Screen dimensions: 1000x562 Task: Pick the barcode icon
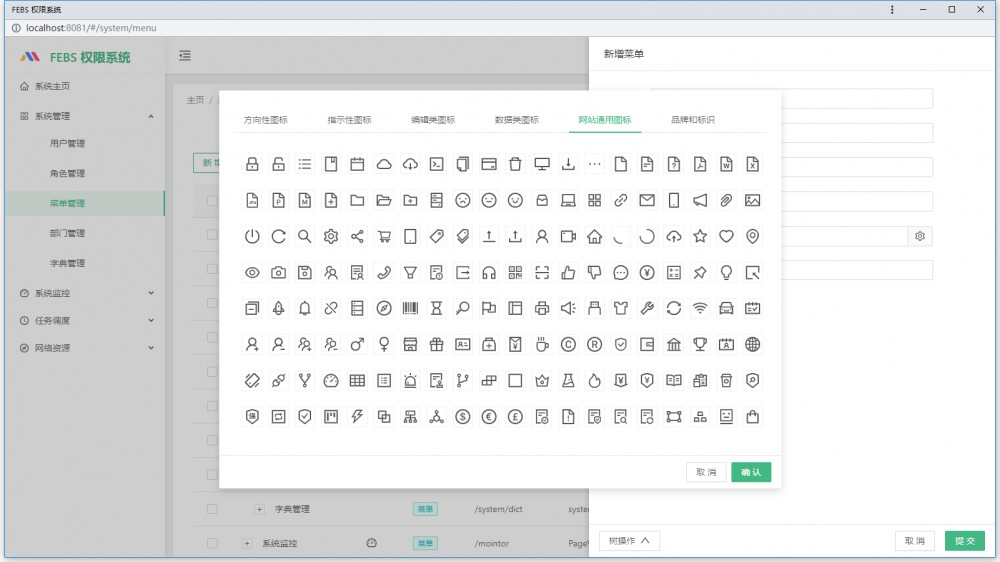[410, 309]
